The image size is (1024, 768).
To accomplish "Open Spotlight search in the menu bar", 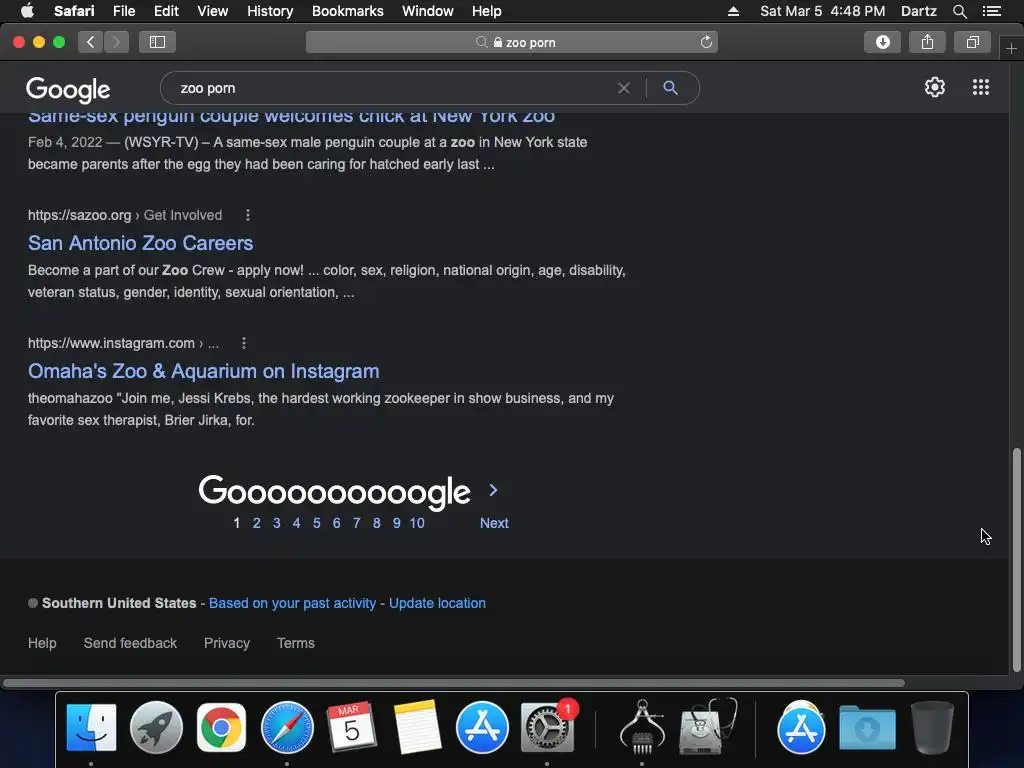I will (959, 11).
